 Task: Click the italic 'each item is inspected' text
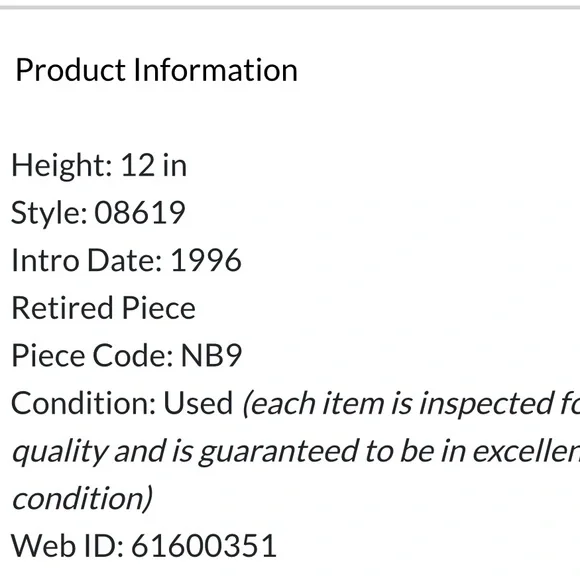tap(402, 404)
